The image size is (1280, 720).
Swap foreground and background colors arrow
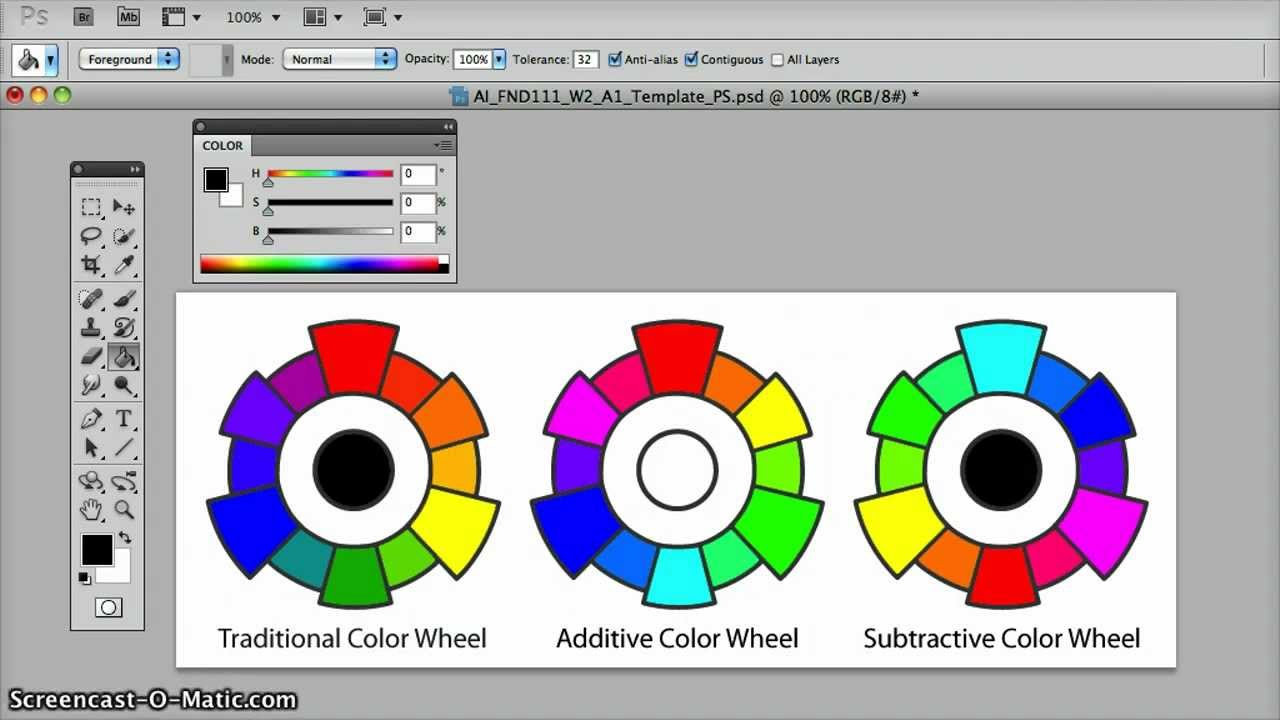click(x=125, y=537)
